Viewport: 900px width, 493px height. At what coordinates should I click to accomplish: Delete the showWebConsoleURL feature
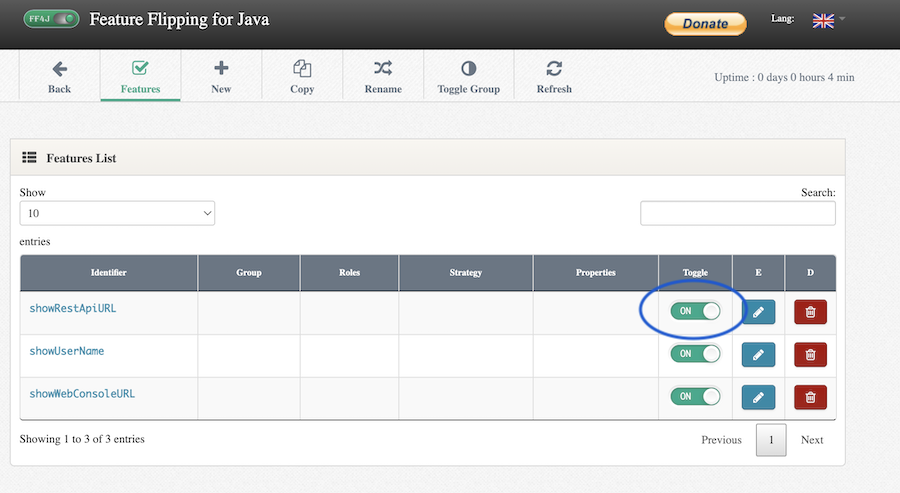click(x=810, y=397)
